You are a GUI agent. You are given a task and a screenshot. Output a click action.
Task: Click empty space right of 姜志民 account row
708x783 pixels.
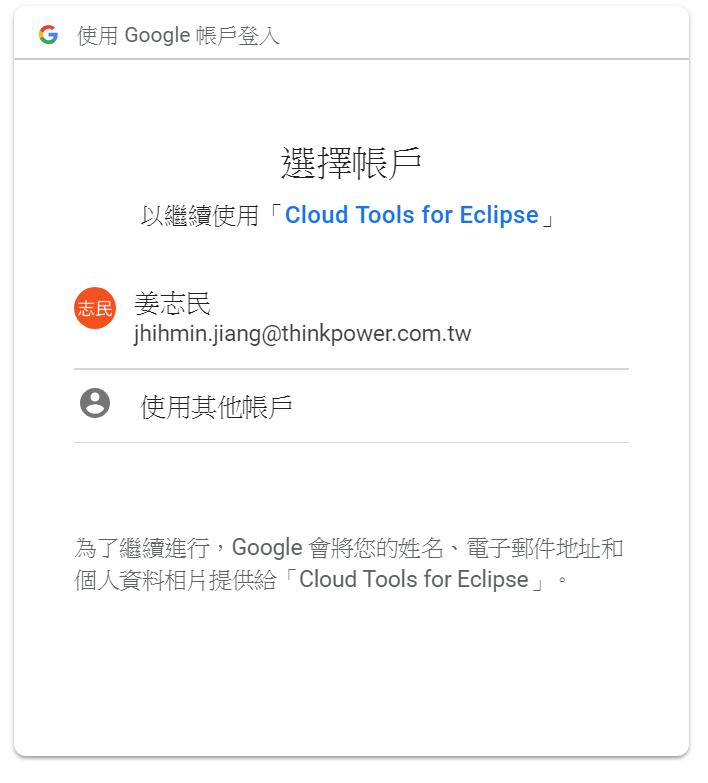pyautogui.click(x=549, y=319)
